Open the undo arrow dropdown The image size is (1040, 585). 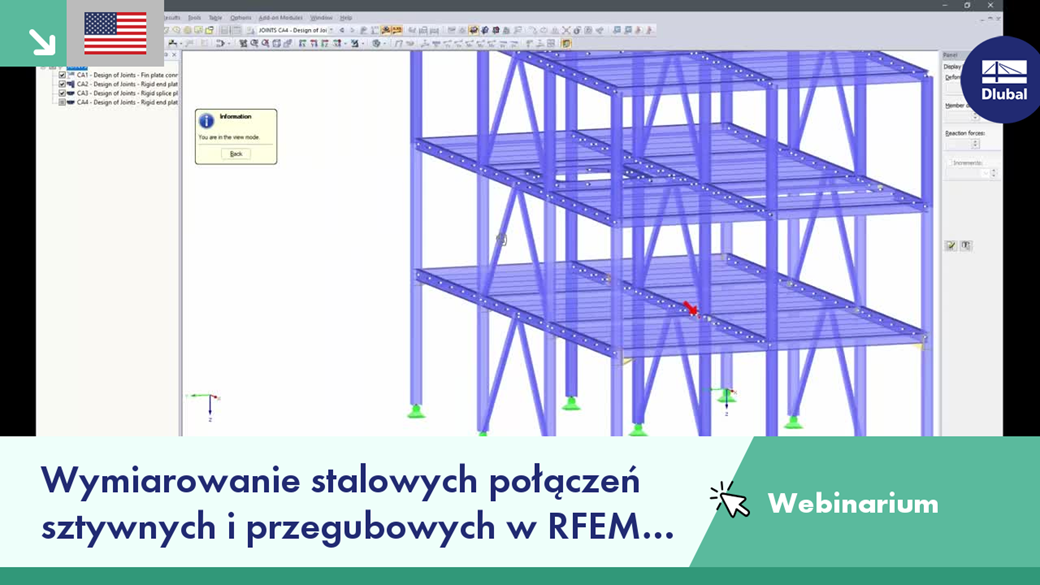point(228,43)
